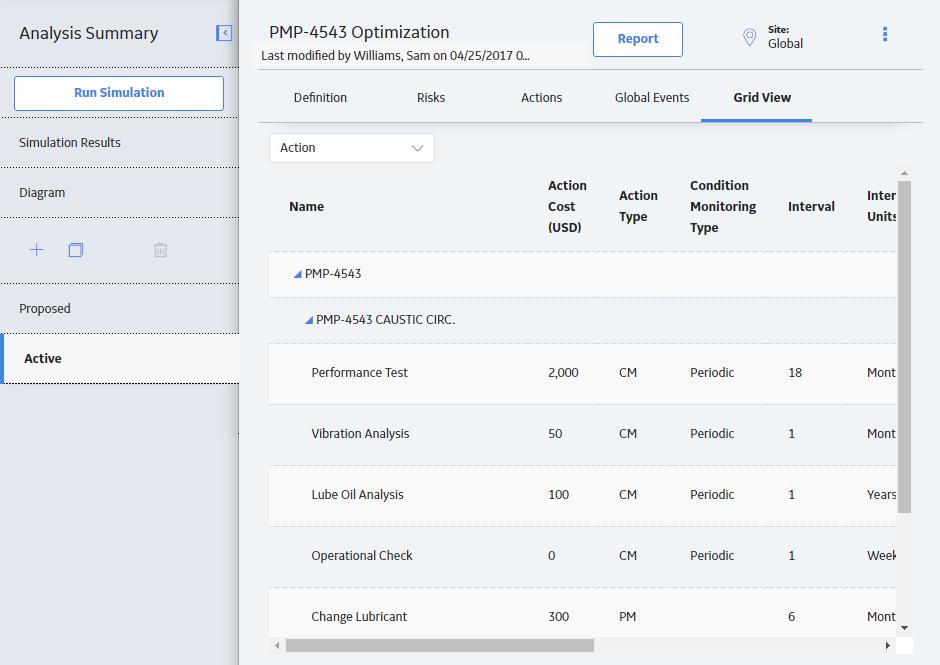The height and width of the screenshot is (665, 940).
Task: Click the Action Type column header
Action: coord(638,206)
